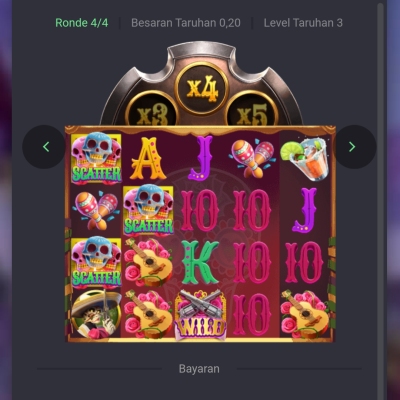Click the Bayaran section heading
This screenshot has width=400, height=400.
point(199,369)
